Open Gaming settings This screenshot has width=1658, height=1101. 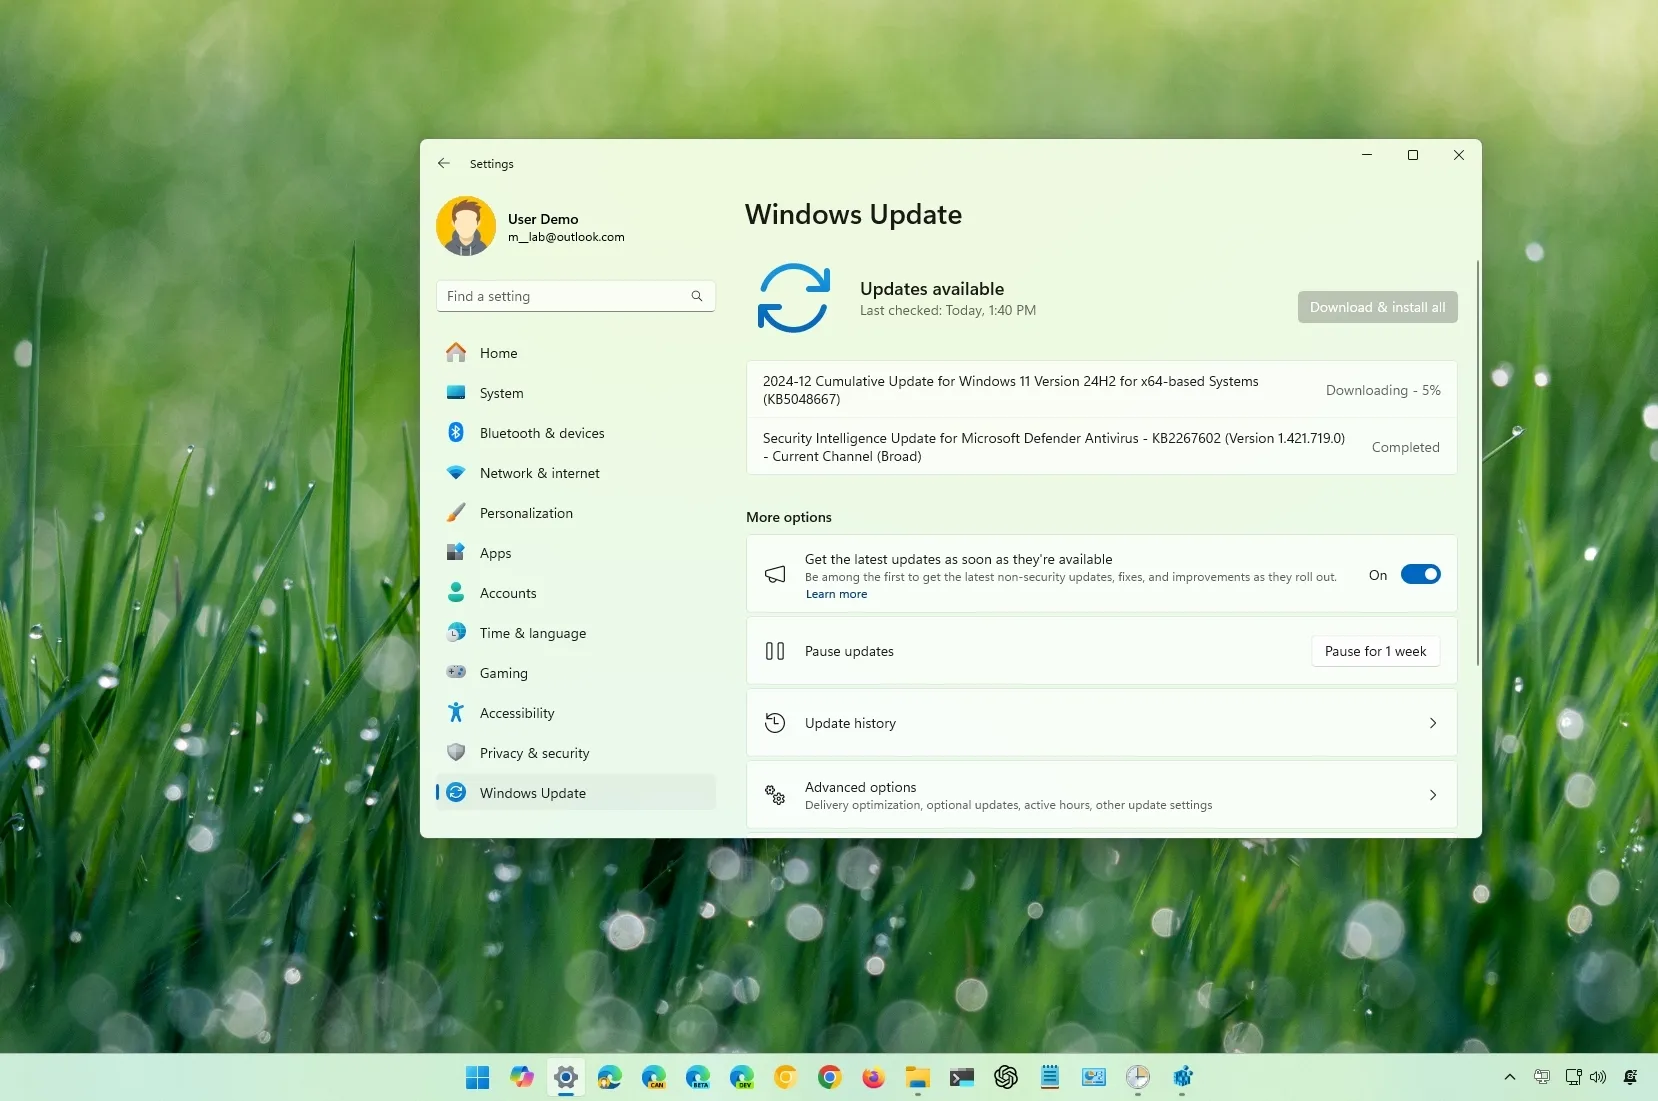(x=576, y=673)
